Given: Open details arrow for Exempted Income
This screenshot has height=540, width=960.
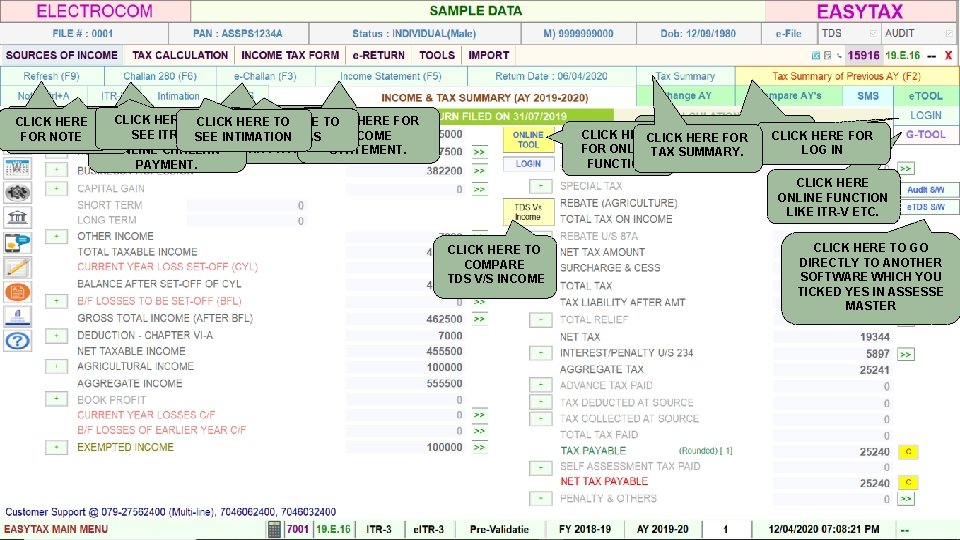Looking at the screenshot, I should tap(479, 448).
